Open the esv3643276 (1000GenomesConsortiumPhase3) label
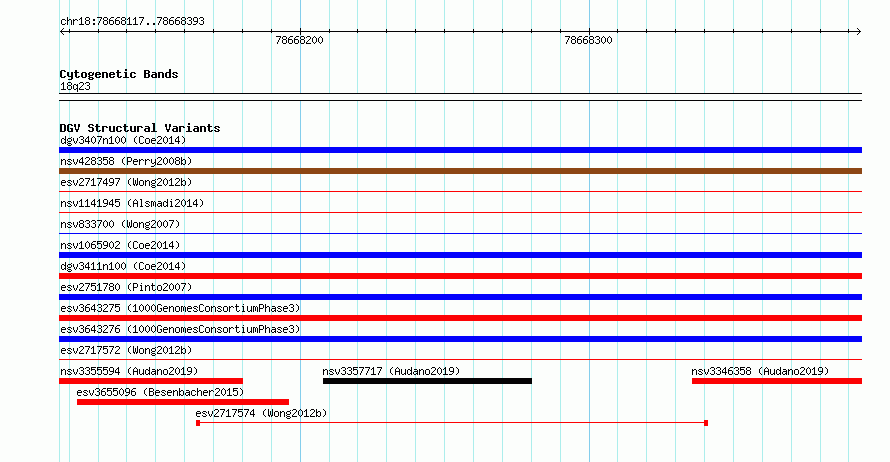Screen dimensions: 890x462 180,329
